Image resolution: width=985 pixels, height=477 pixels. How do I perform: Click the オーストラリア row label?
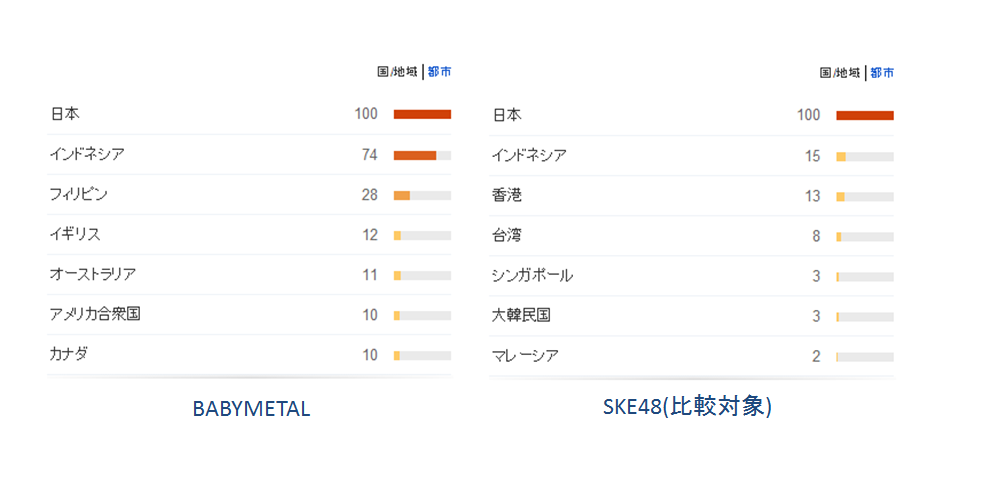[93, 274]
